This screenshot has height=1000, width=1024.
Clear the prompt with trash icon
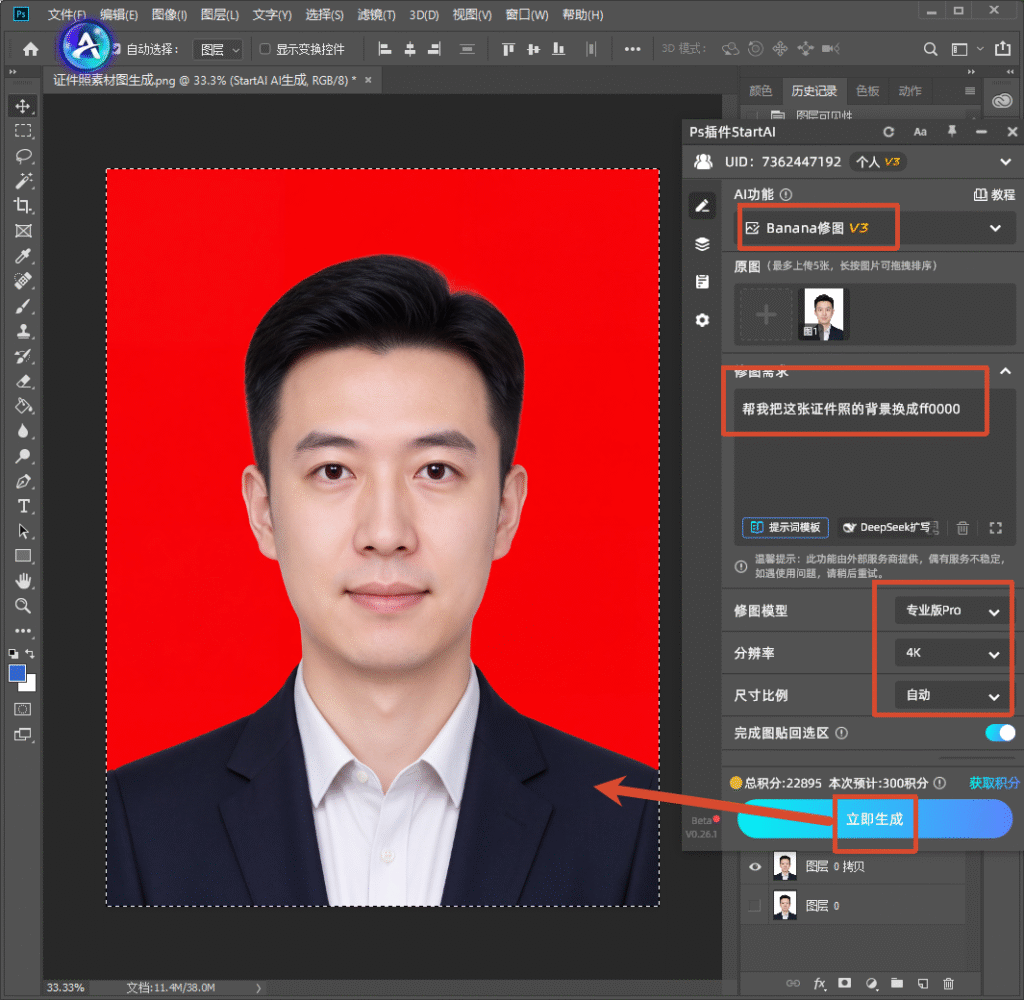pos(962,528)
